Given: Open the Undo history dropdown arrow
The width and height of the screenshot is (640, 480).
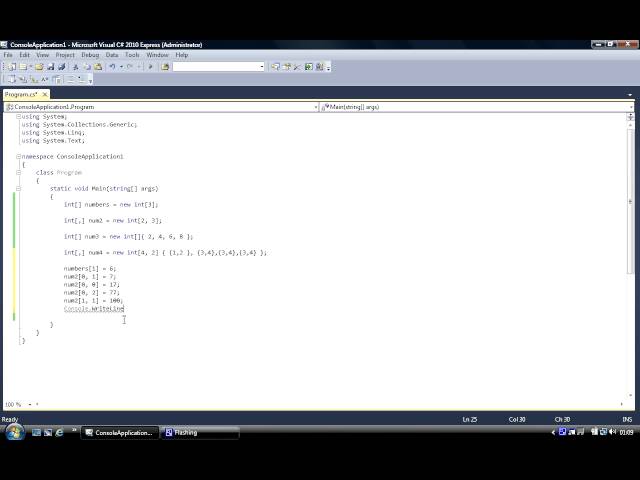Looking at the screenshot, I should [121, 67].
